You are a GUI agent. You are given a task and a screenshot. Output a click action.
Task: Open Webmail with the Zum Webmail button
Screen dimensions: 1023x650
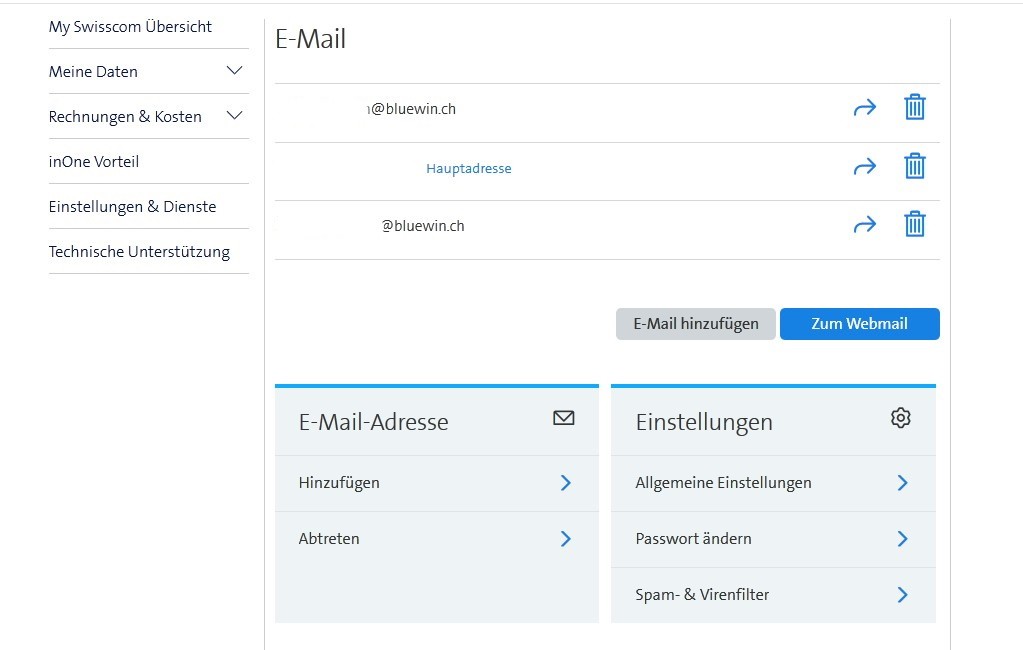[859, 323]
